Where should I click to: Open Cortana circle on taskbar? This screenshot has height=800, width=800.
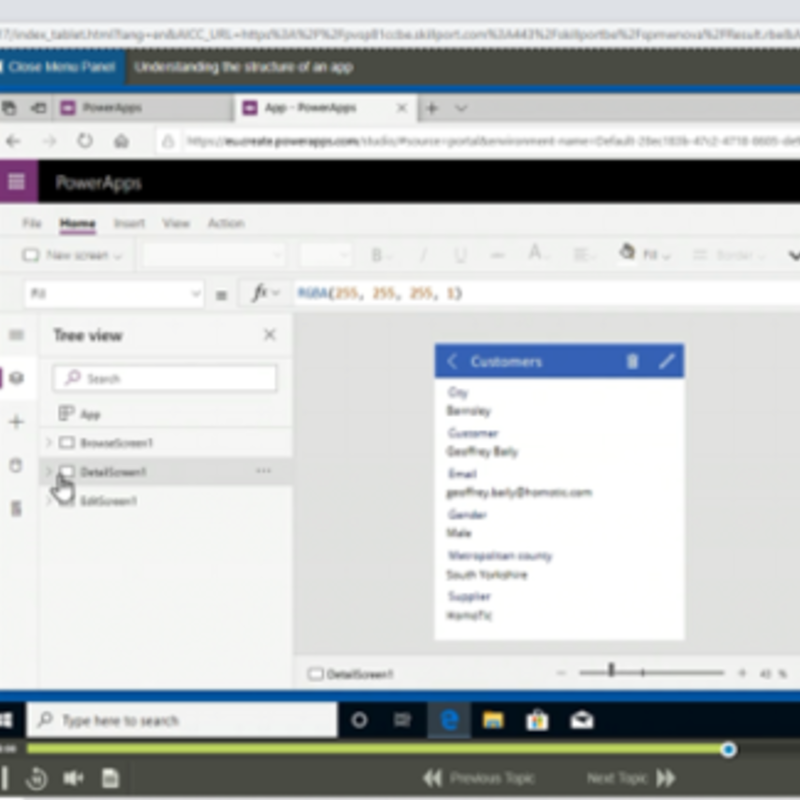click(x=360, y=720)
